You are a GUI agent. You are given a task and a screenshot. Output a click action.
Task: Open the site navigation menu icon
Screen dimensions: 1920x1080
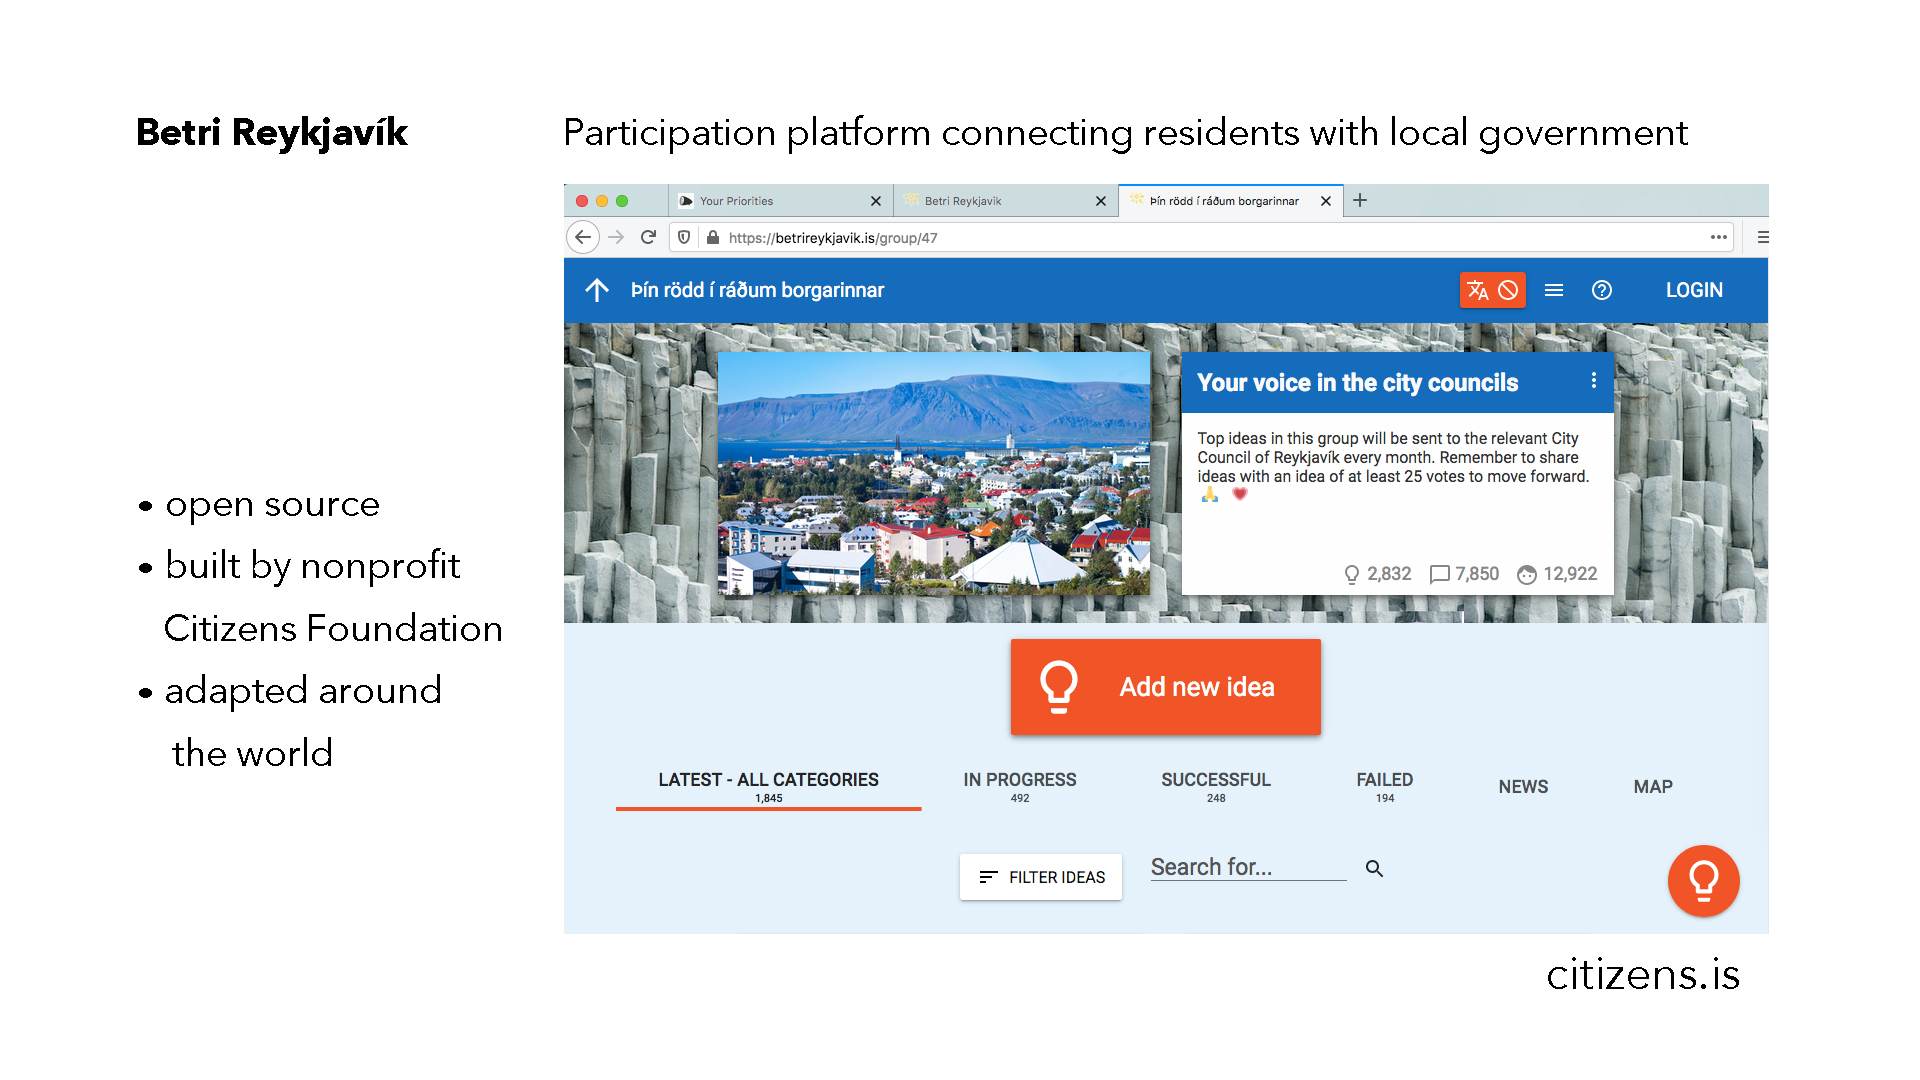[1554, 290]
